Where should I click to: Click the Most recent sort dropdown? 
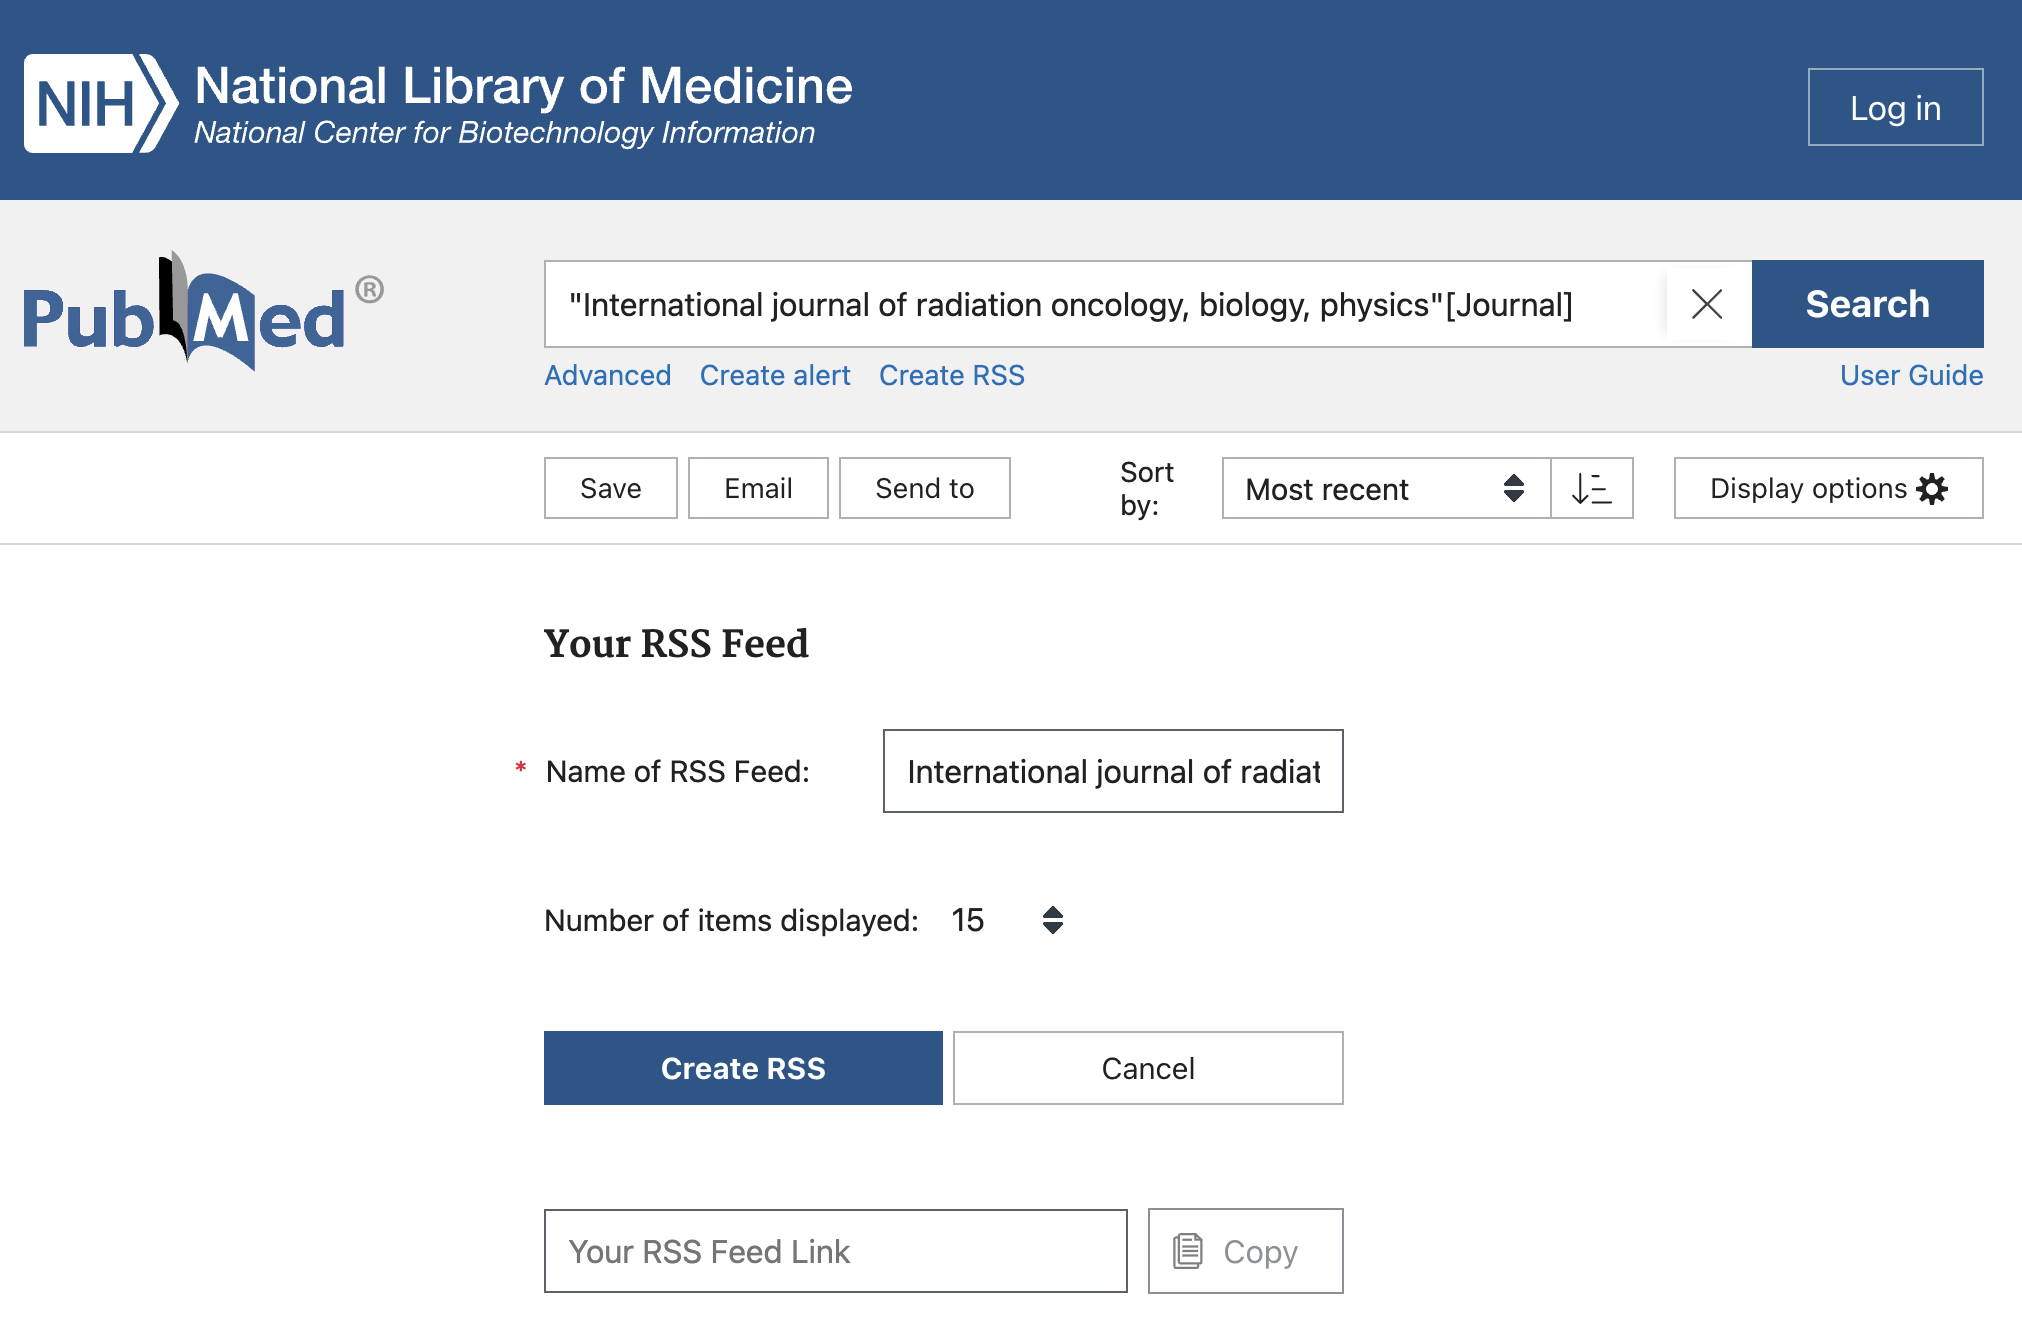1371,488
